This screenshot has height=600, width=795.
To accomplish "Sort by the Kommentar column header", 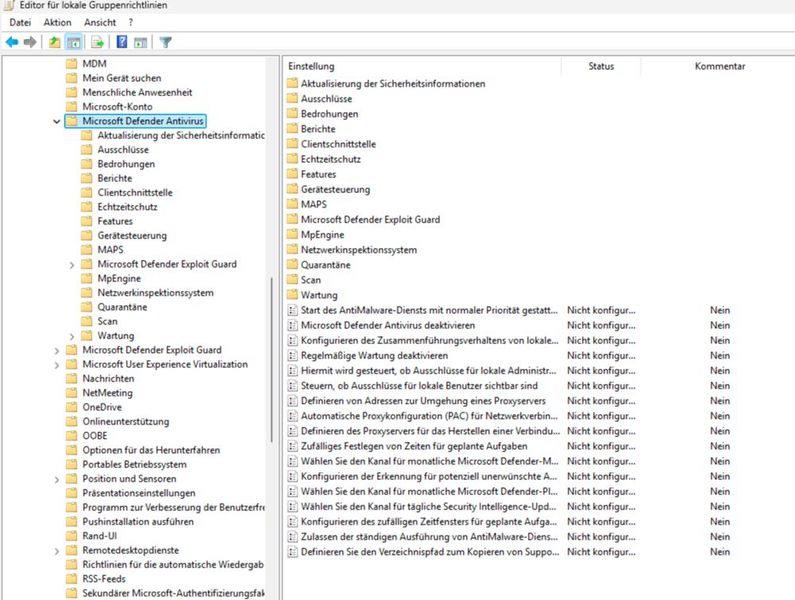I will coord(719,66).
